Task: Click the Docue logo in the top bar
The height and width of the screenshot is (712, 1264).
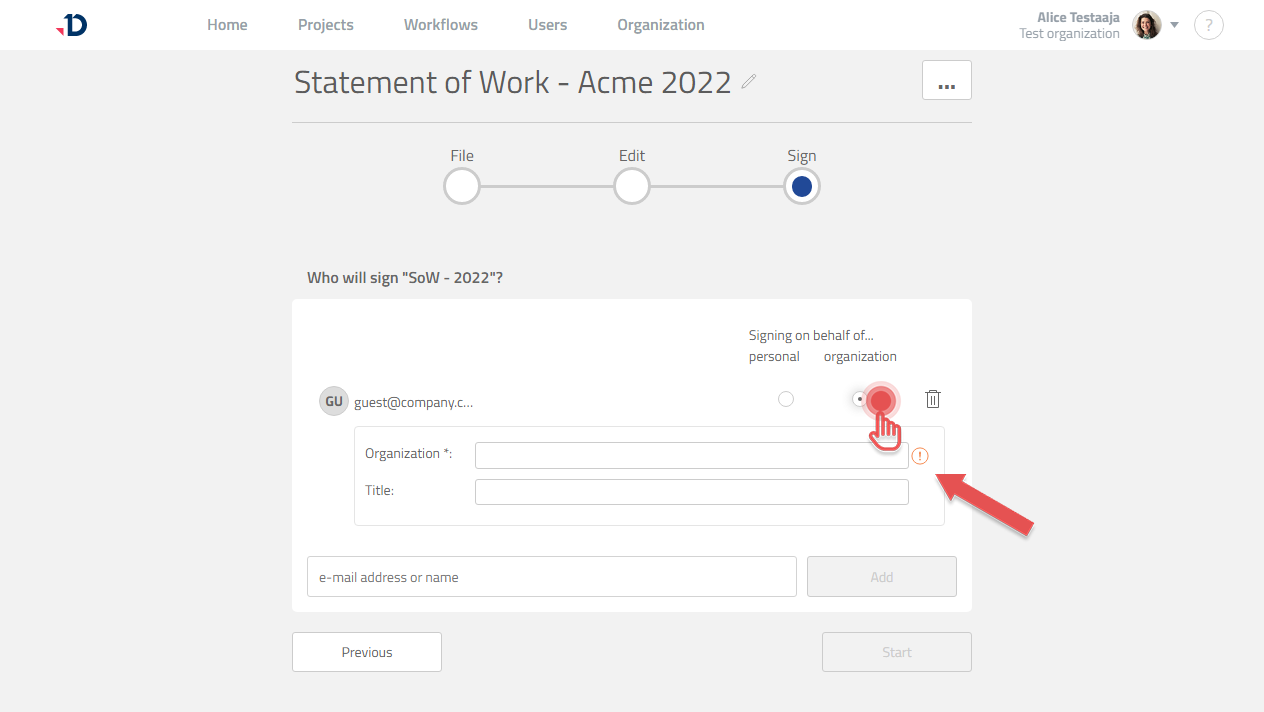Action: coord(70,25)
